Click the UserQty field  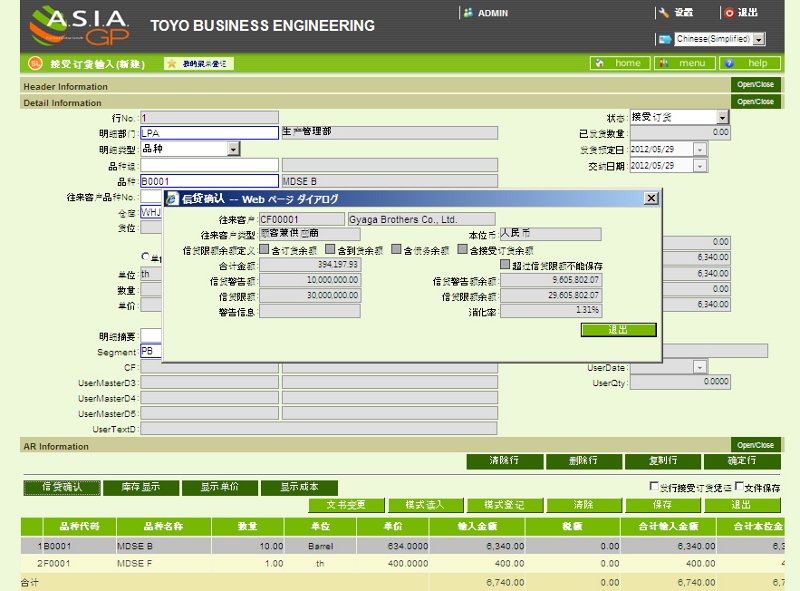tap(680, 382)
